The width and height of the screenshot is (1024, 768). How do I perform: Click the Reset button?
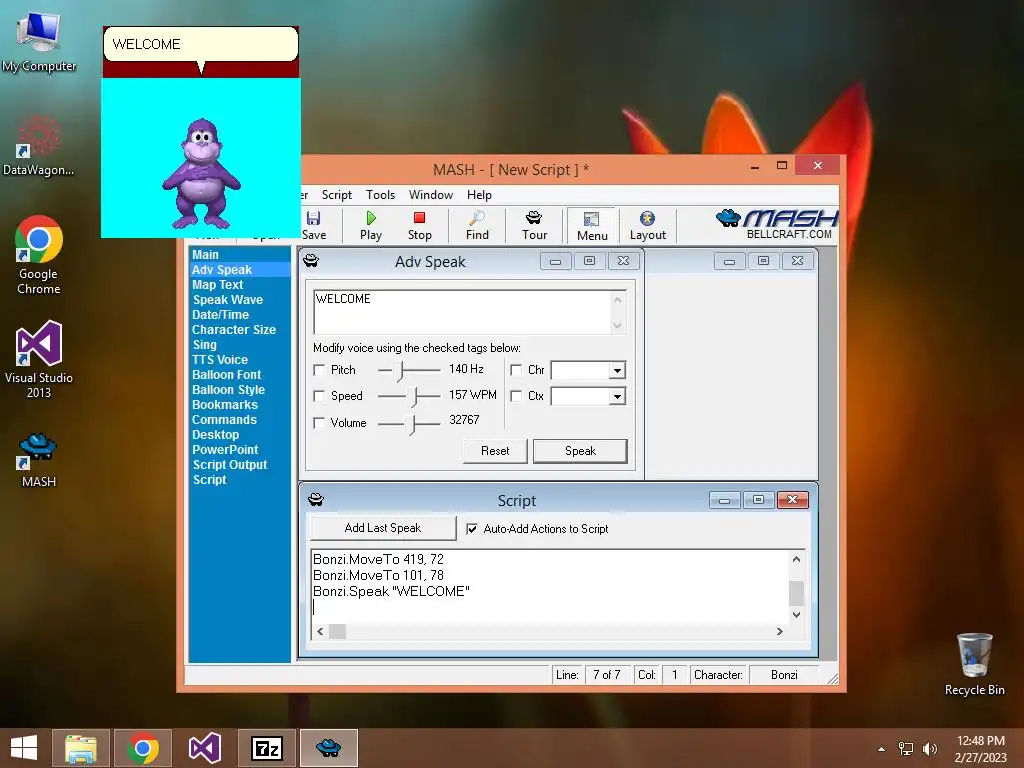(495, 451)
